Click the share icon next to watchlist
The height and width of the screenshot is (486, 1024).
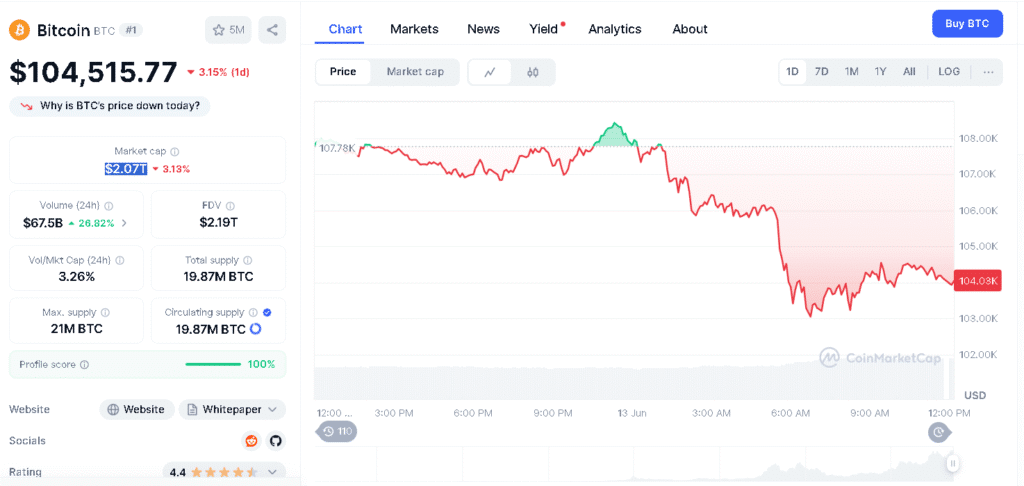271,30
